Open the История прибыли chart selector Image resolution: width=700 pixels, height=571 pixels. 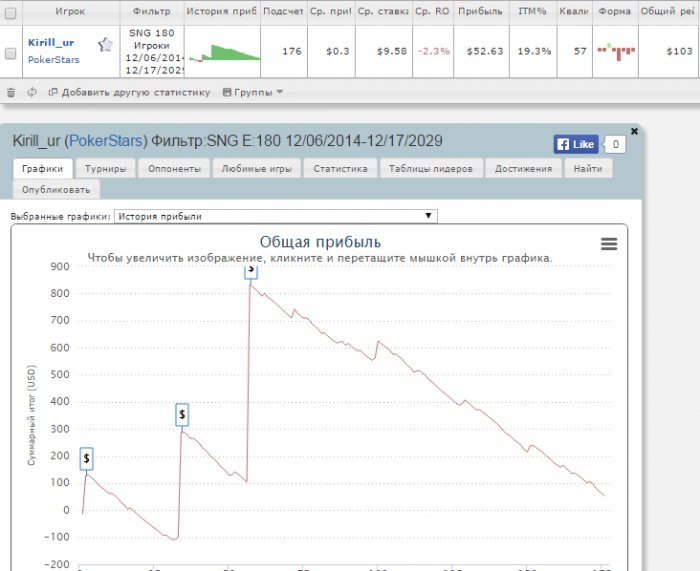(275, 216)
